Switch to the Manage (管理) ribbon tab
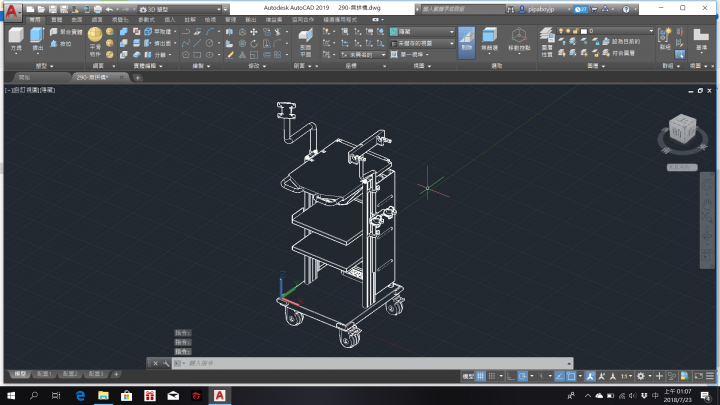 point(230,20)
